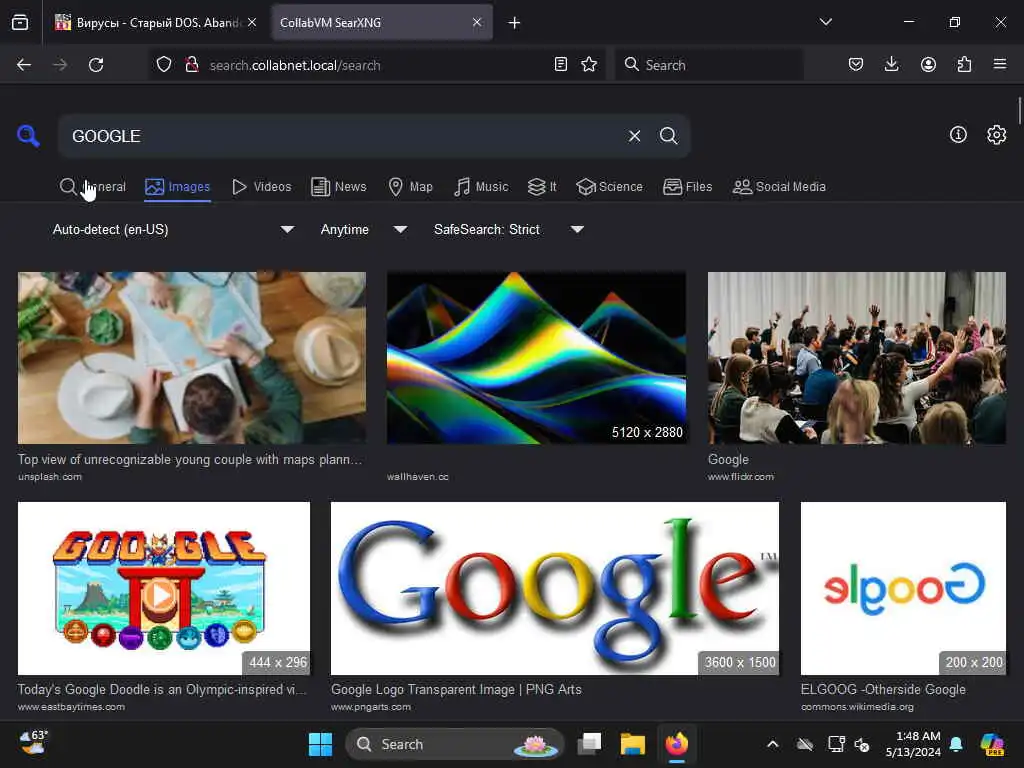Switch to the News category

[339, 187]
